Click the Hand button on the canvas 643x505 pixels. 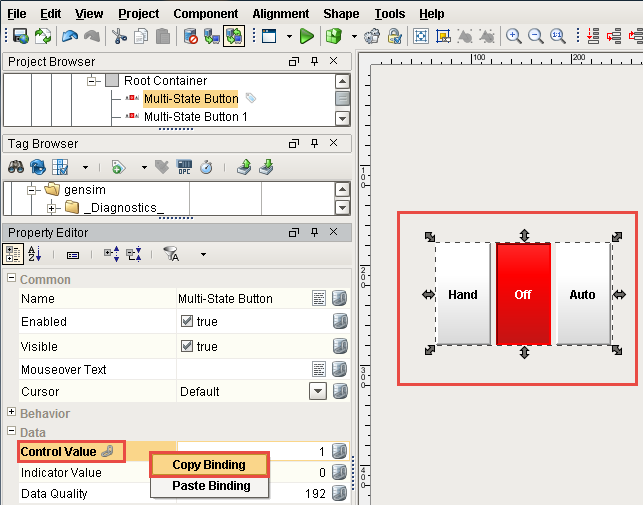[x=463, y=294]
